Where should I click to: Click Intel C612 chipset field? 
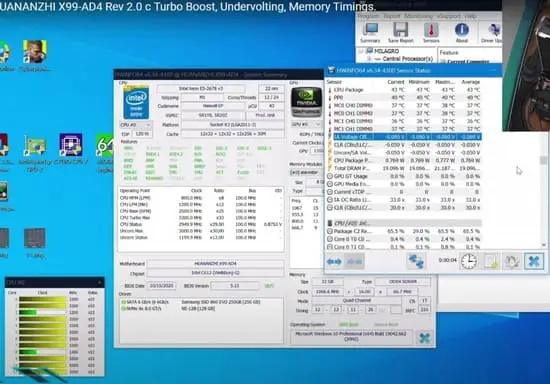[x=215, y=273]
